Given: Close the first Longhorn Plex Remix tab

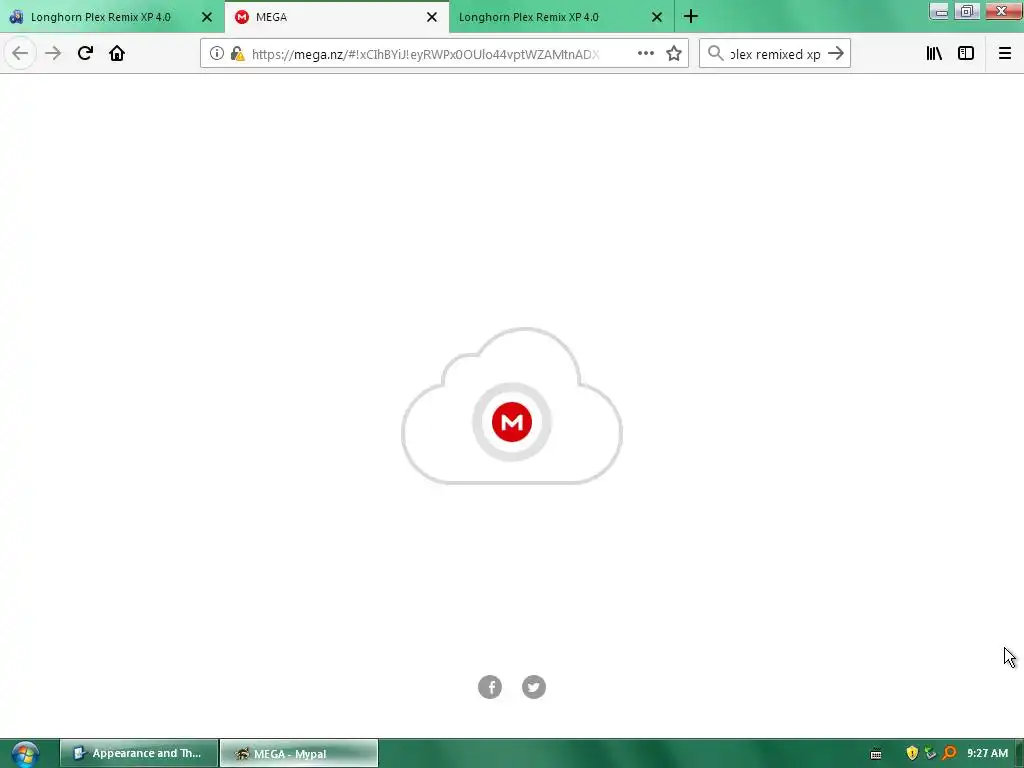Looking at the screenshot, I should (x=206, y=17).
